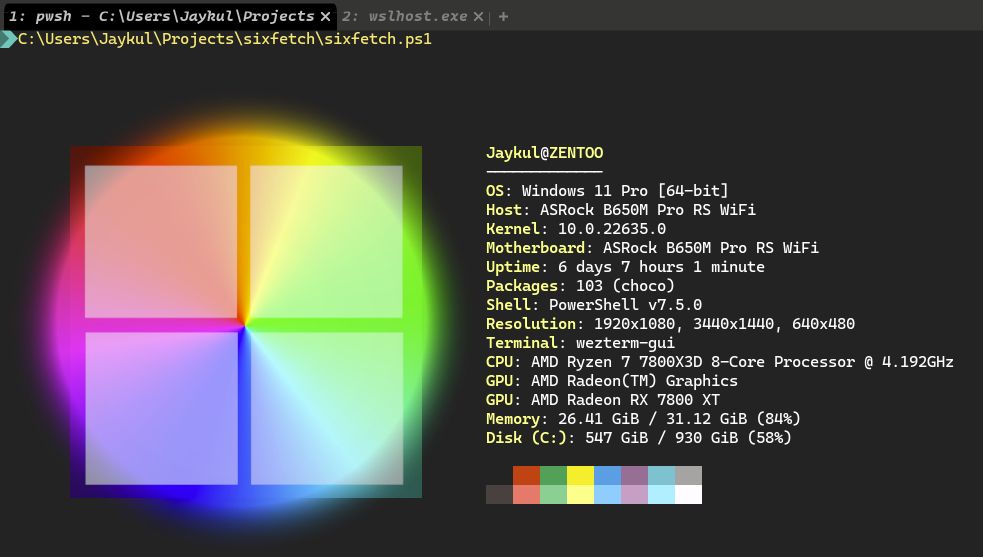Click the OS line Windows 11 Pro
Image resolution: width=983 pixels, height=557 pixels.
point(607,191)
